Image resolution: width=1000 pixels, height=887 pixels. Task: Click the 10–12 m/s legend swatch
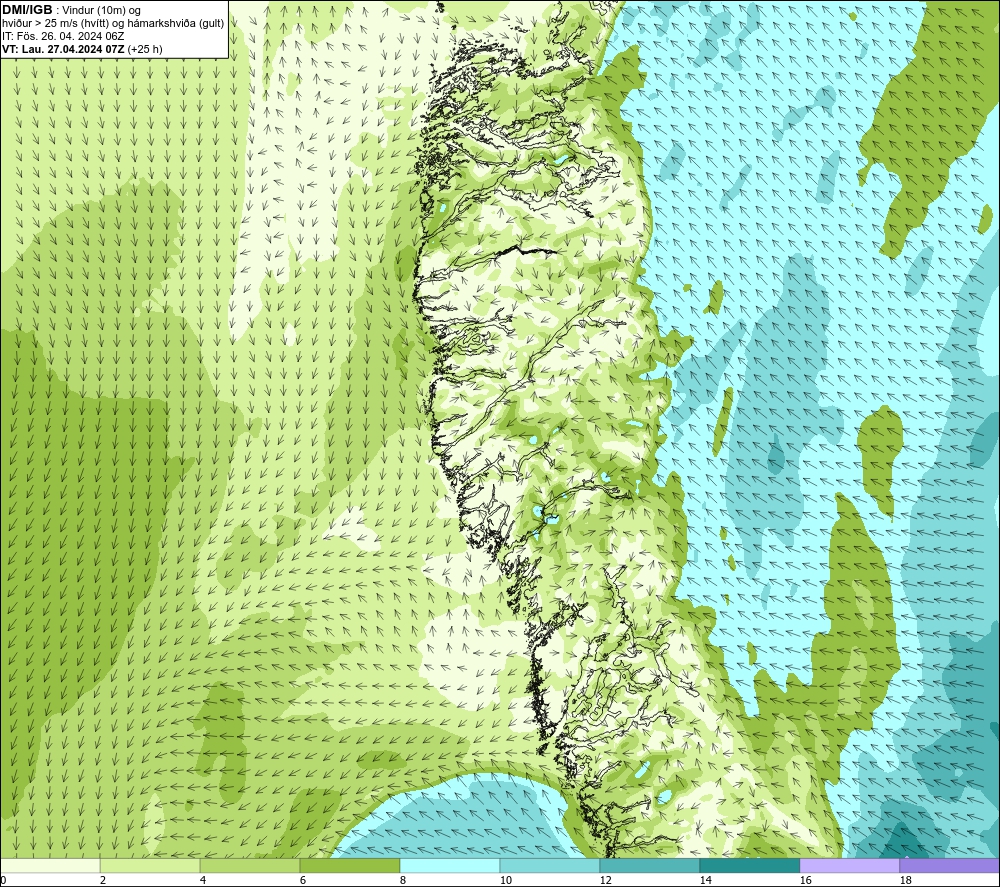pos(550,865)
